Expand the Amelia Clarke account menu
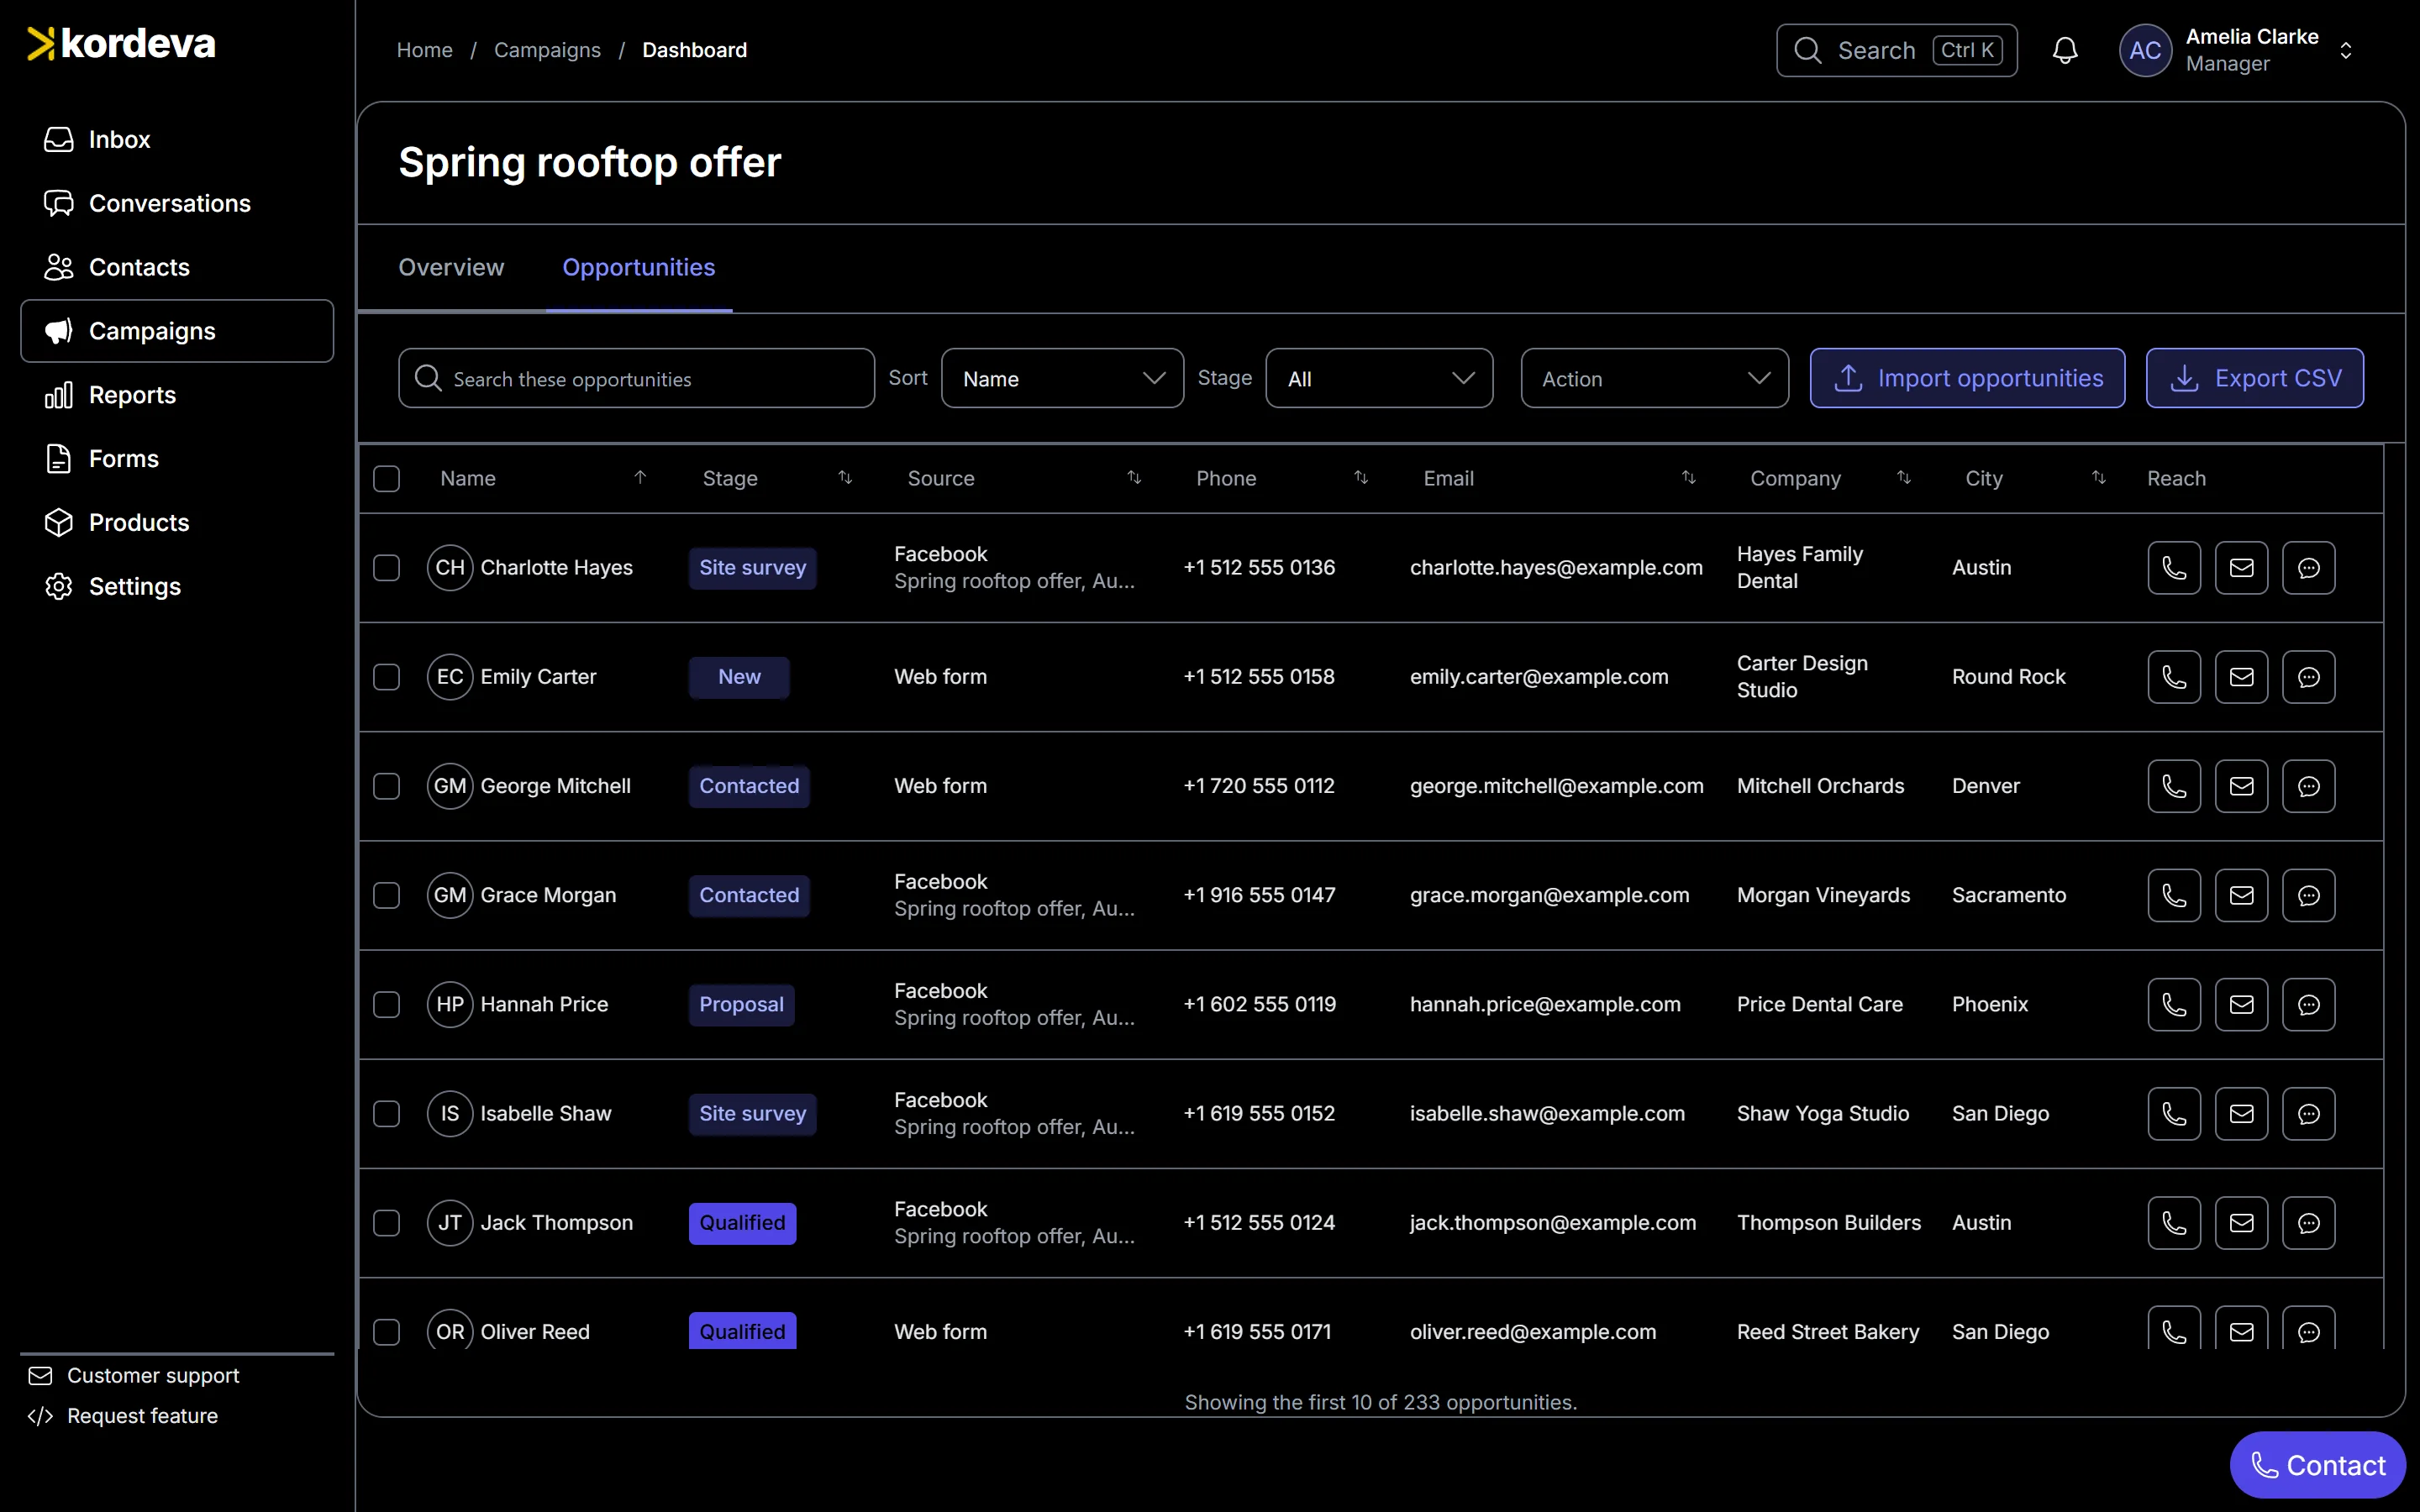 2237,50
